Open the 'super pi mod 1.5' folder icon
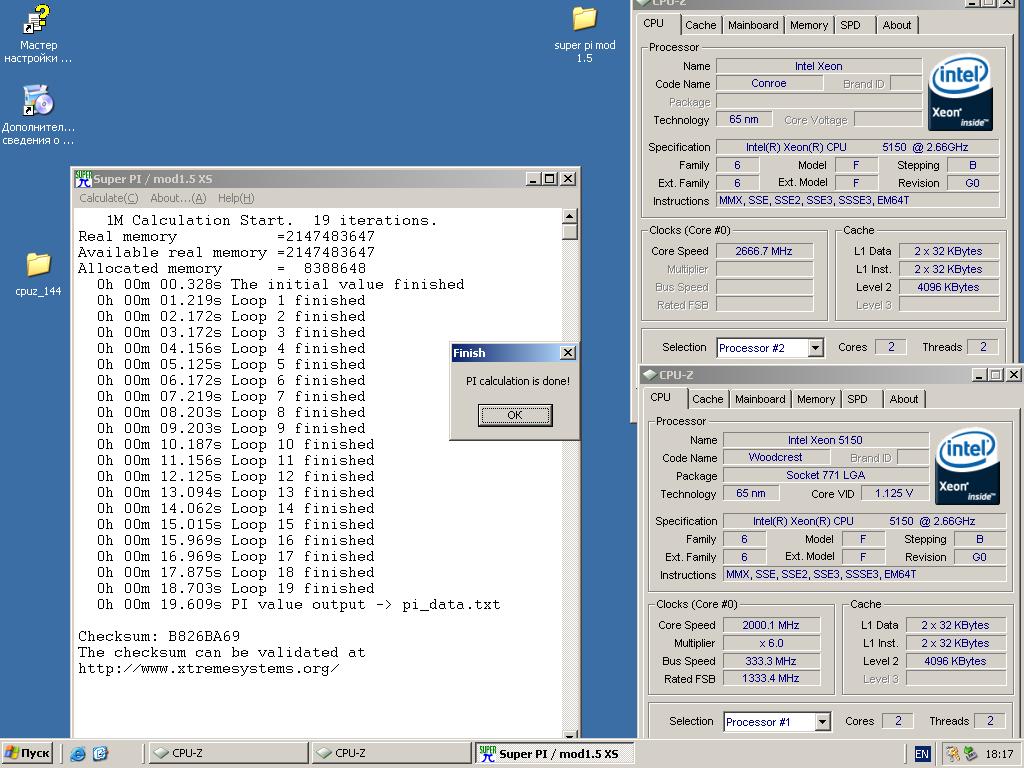 click(x=584, y=18)
